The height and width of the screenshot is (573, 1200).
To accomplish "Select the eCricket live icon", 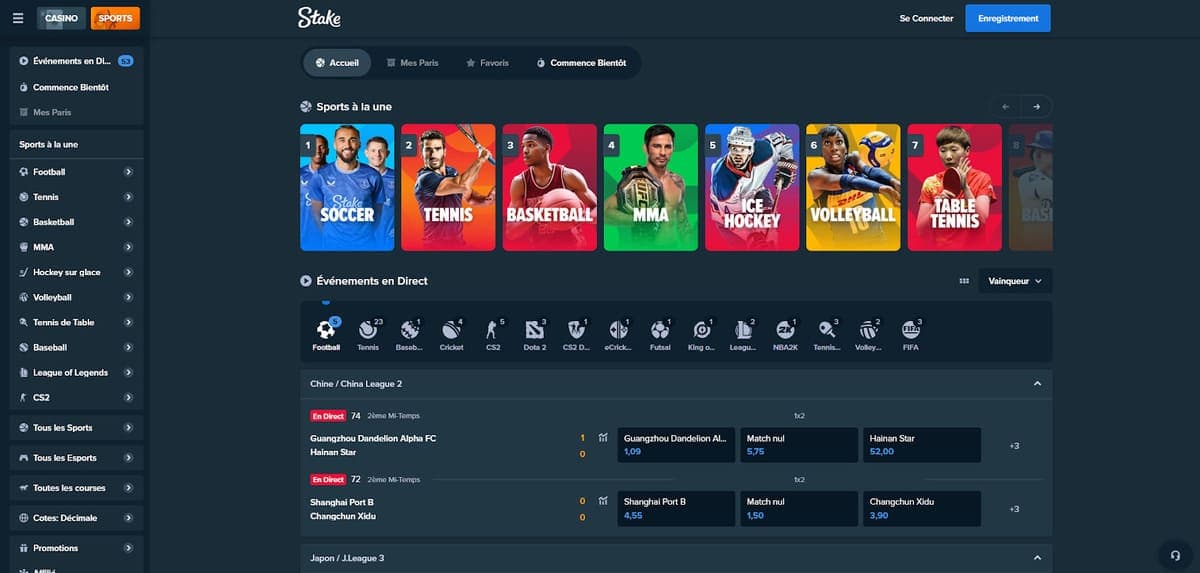I will point(618,334).
